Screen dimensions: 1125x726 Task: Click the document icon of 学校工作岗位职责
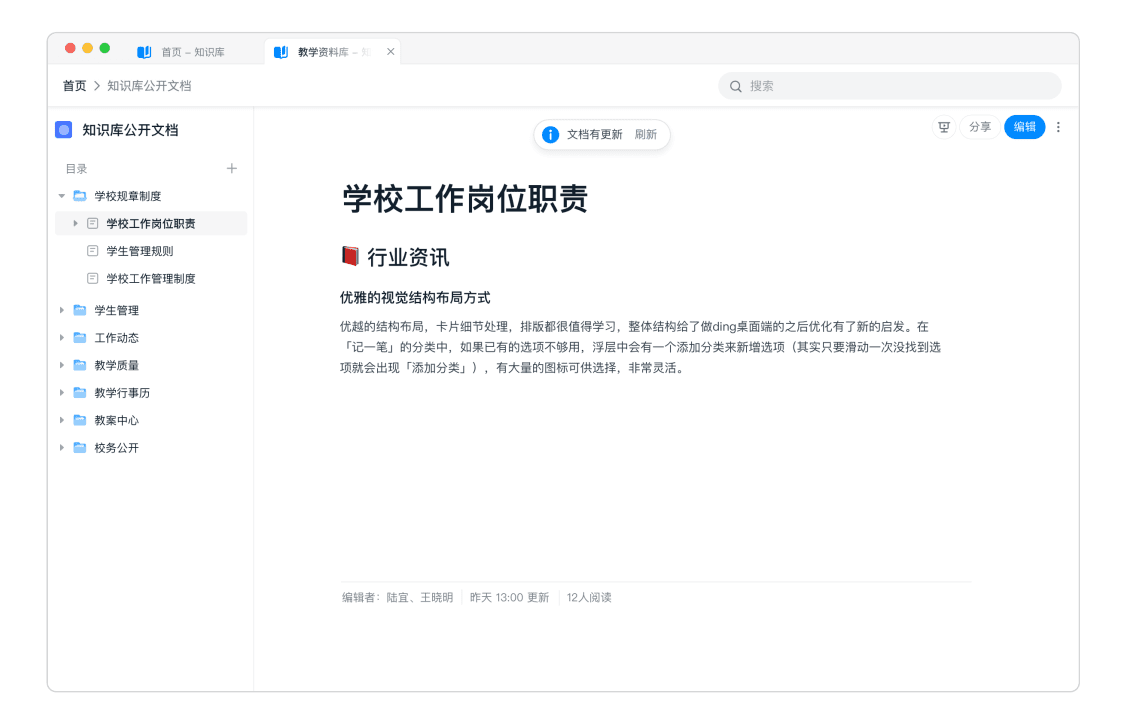click(93, 223)
